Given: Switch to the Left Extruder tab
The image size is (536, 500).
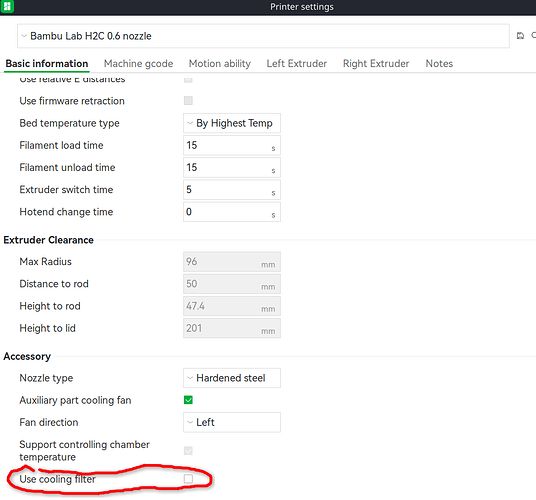Looking at the screenshot, I should [x=297, y=64].
